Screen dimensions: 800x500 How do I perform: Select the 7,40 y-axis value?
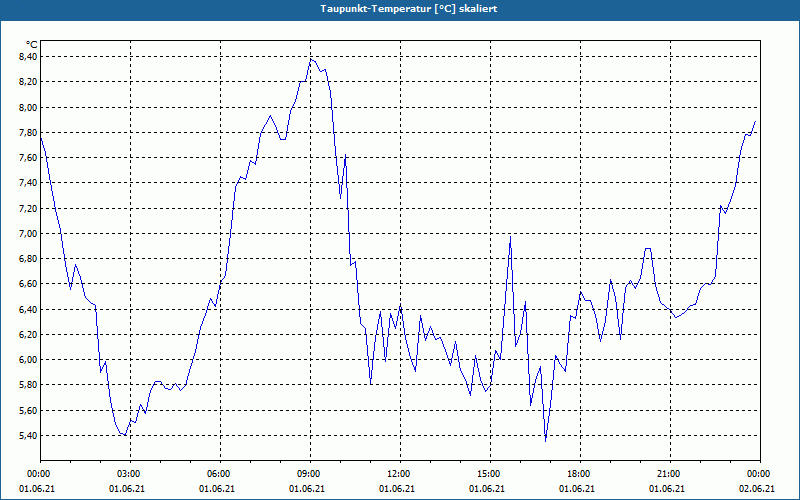pyautogui.click(x=27, y=183)
